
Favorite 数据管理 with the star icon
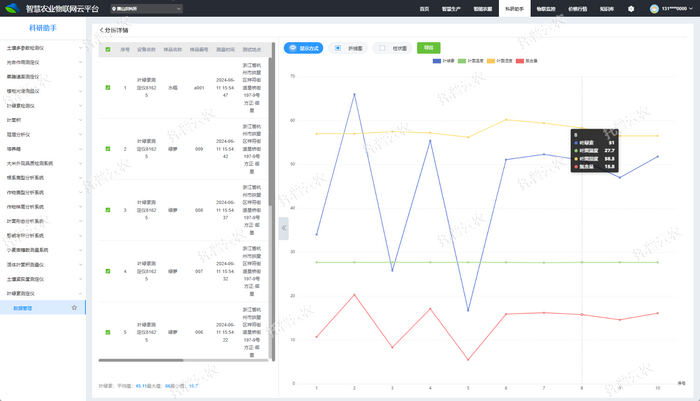click(74, 308)
